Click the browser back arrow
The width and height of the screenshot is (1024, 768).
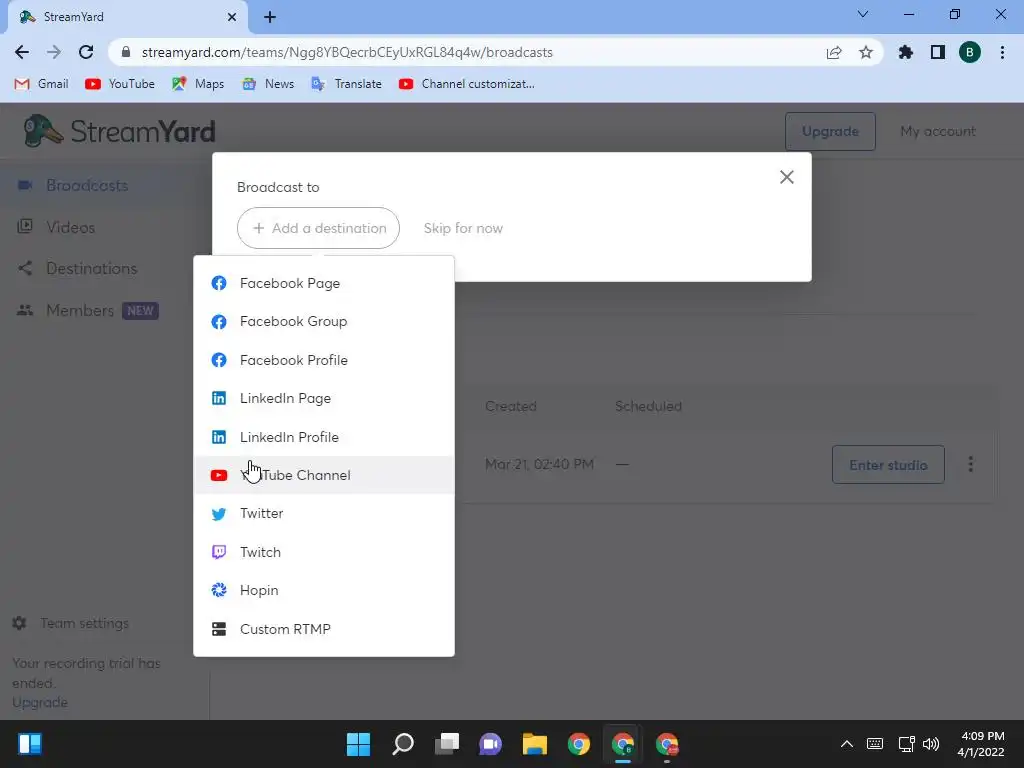[x=22, y=52]
